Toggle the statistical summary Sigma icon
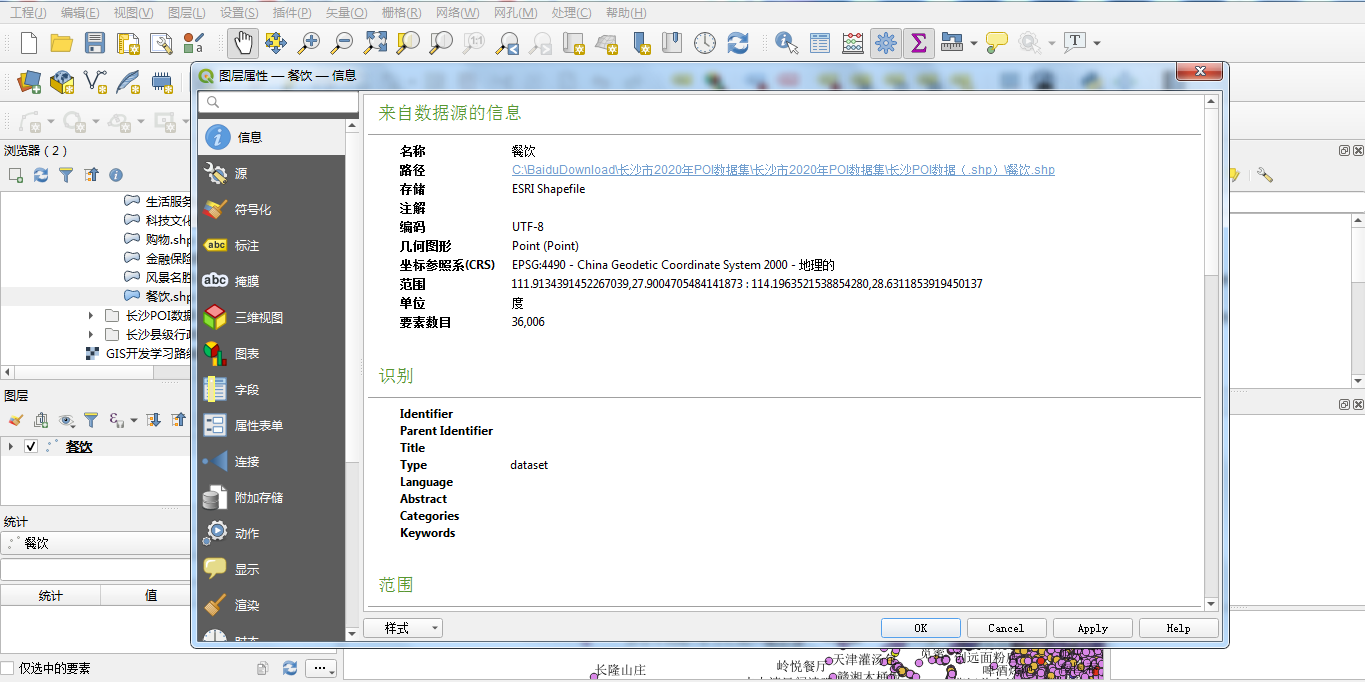1365x682 pixels. 919,43
